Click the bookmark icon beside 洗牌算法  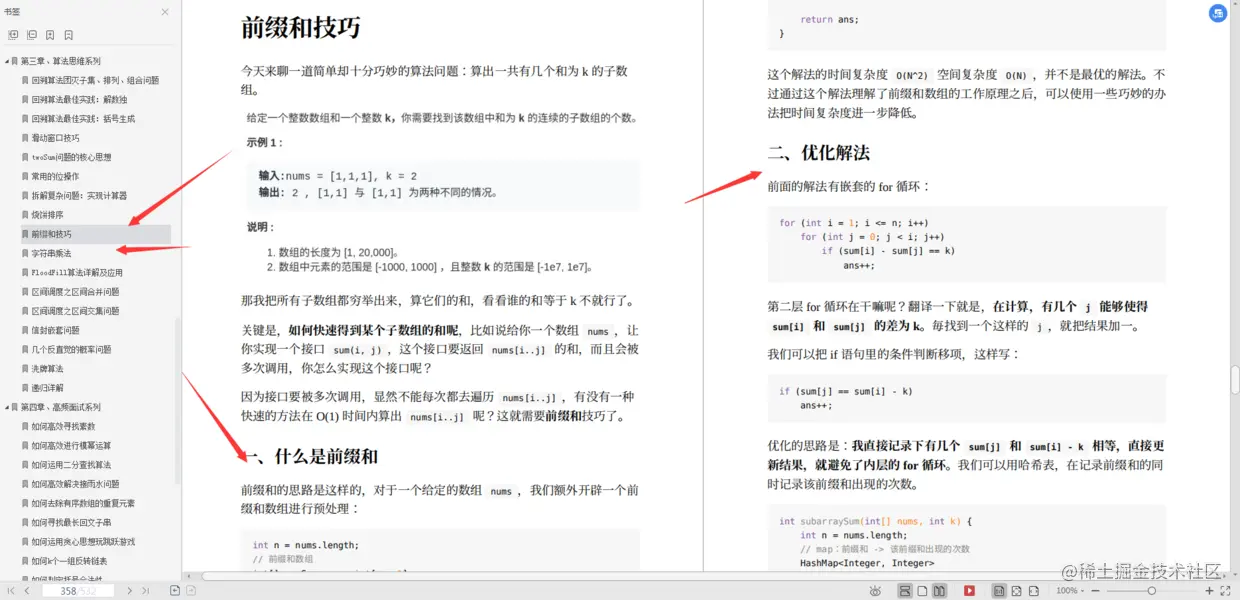pyautogui.click(x=24, y=368)
